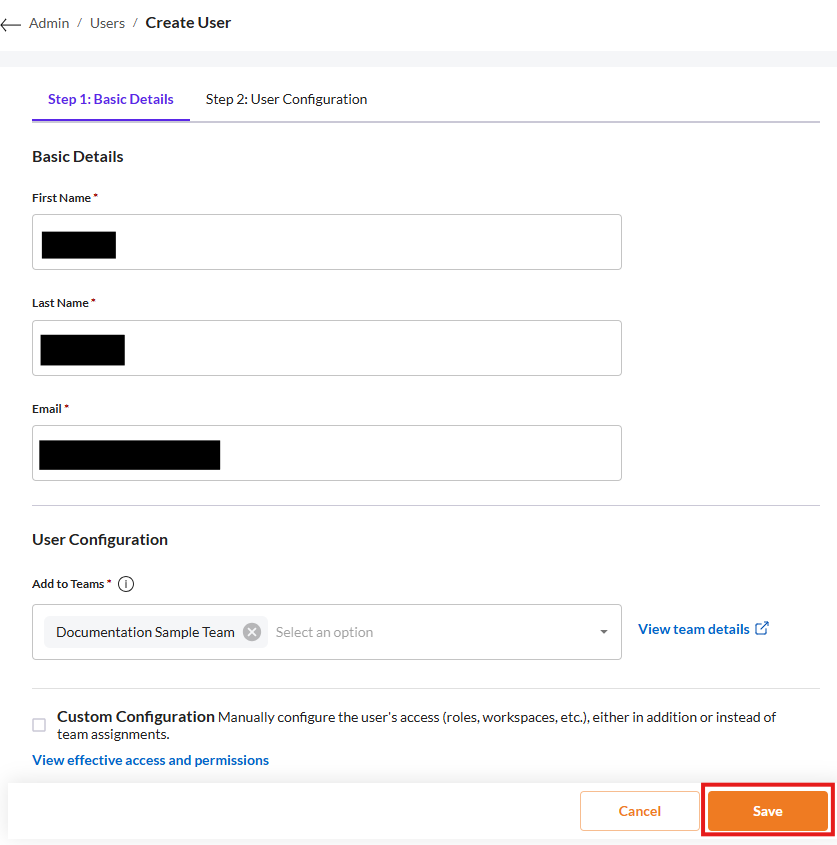This screenshot has width=837, height=845.
Task: Expand the Add to Teams dropdown arrow
Action: (x=604, y=632)
